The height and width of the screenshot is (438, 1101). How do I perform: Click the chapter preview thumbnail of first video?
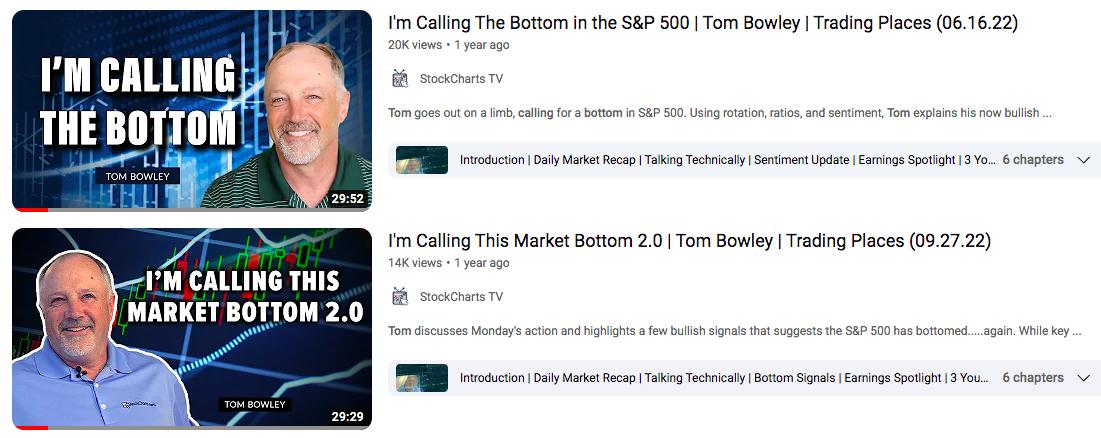421,160
